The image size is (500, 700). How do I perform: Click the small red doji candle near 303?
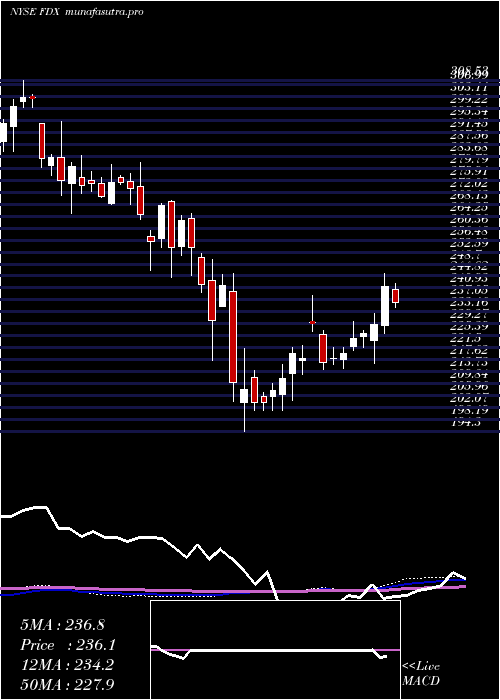coord(32,97)
